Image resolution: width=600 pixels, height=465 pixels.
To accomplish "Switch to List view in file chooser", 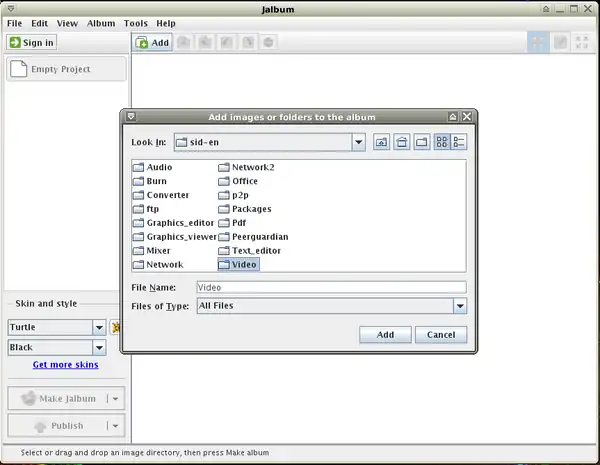I will pos(441,143).
